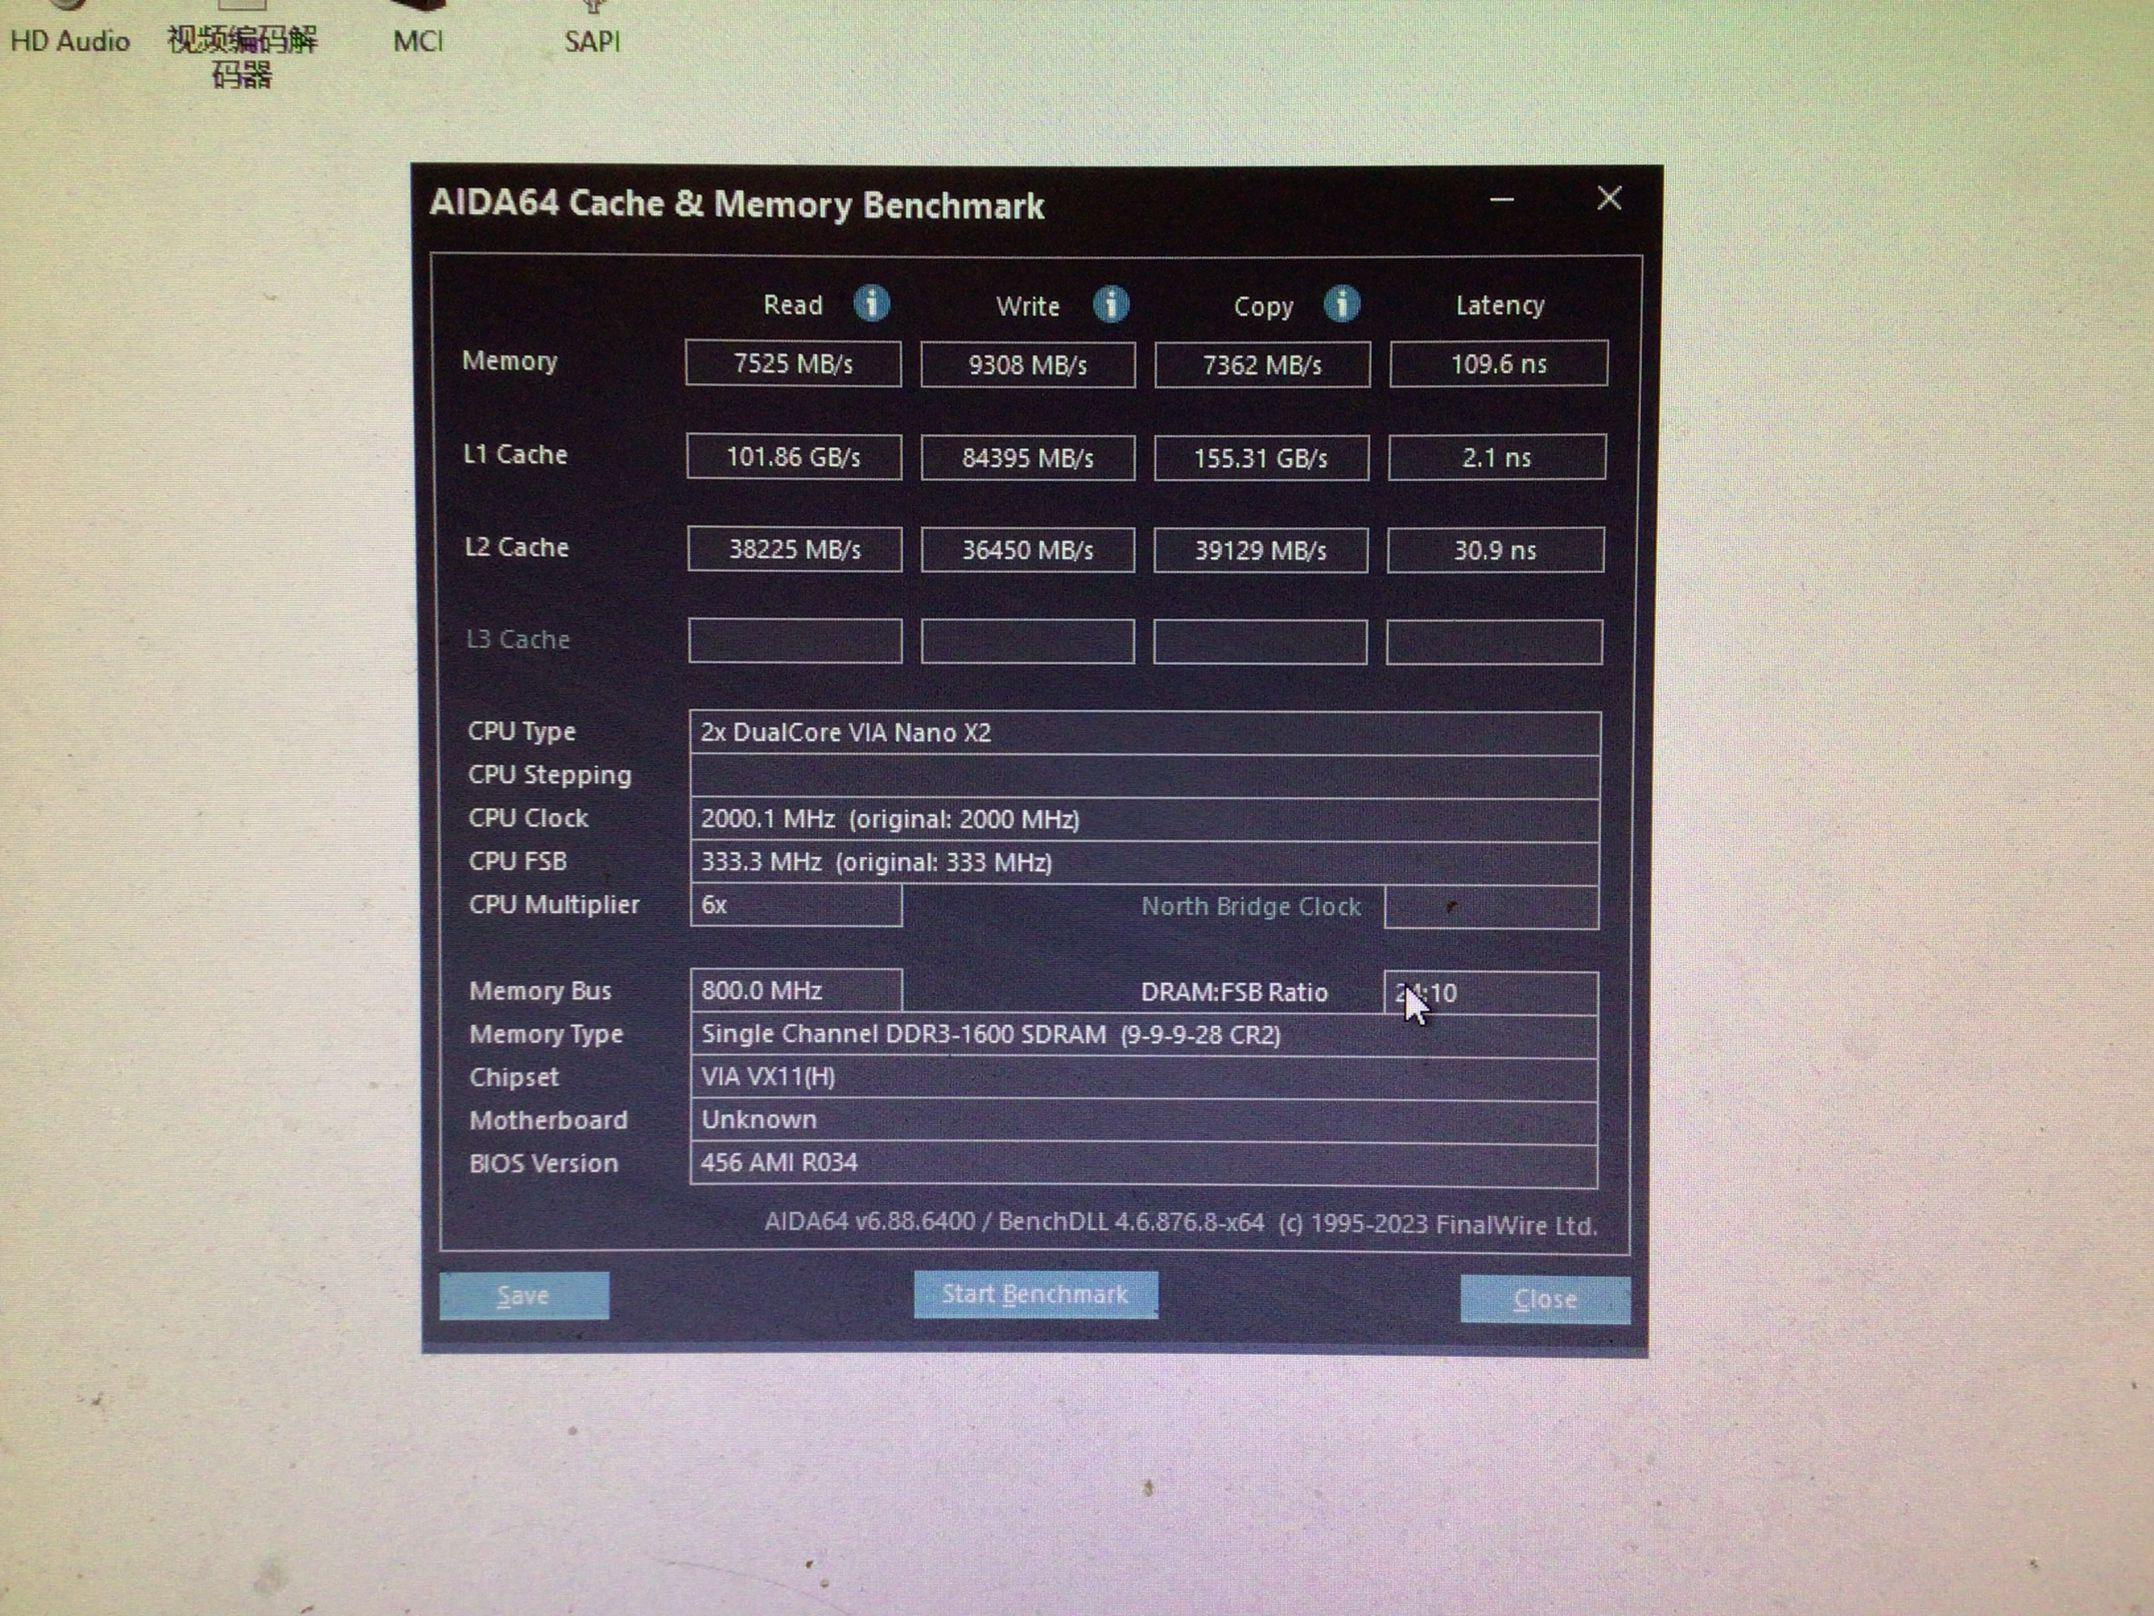
Task: Select the Memory Latency result box
Action: pos(1498,364)
